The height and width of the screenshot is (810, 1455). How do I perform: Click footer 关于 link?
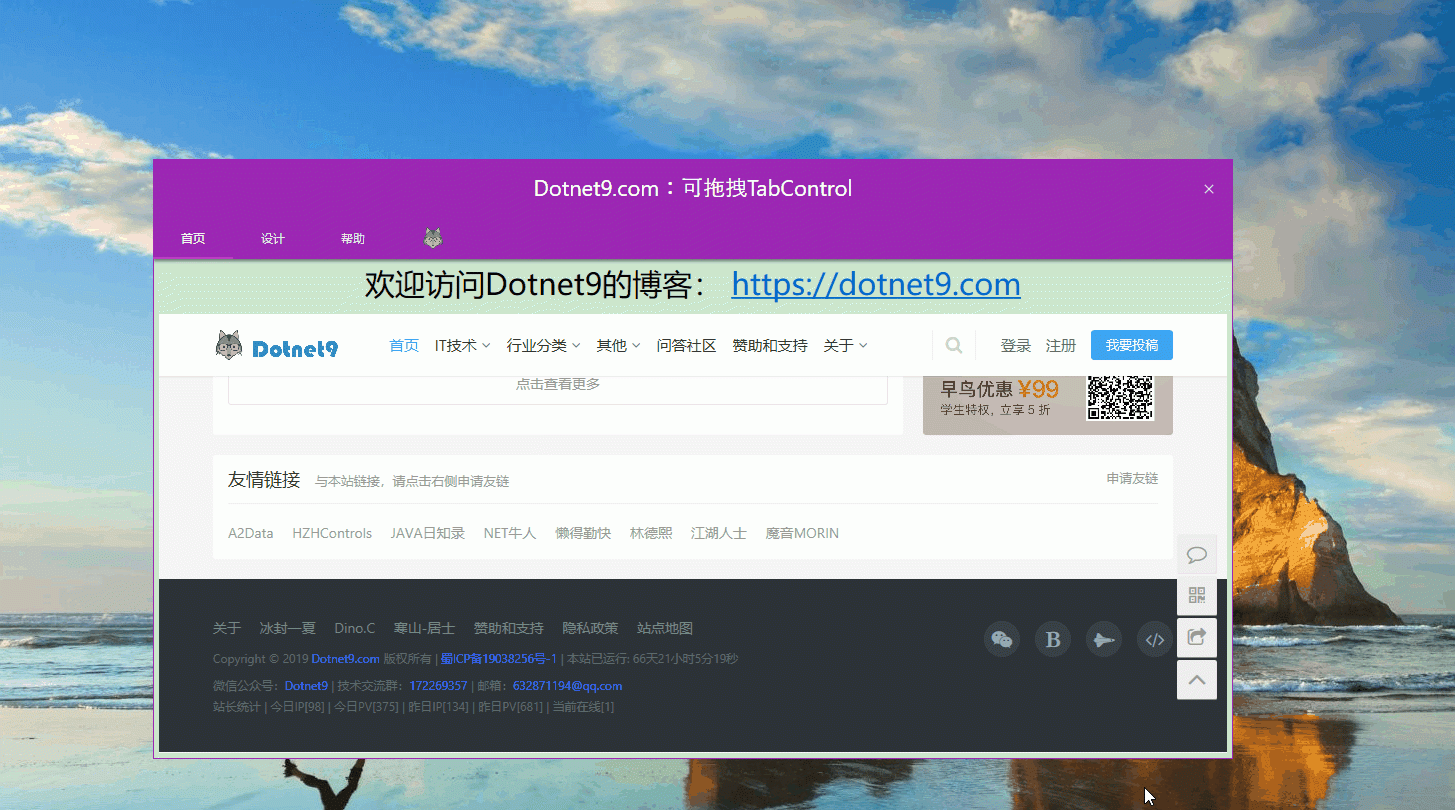pyautogui.click(x=227, y=628)
